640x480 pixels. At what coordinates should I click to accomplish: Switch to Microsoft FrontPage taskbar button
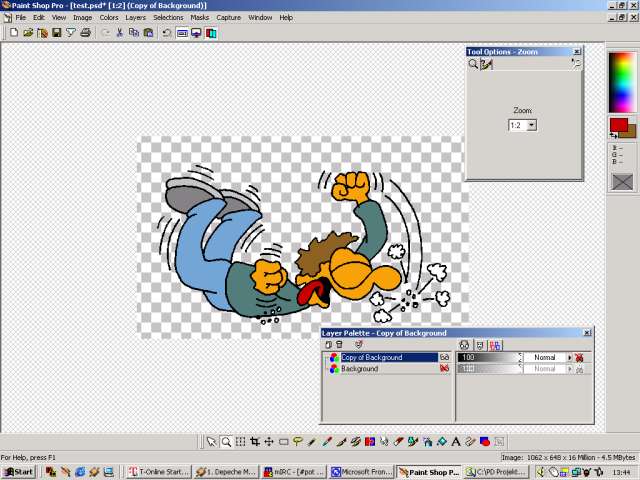(361, 472)
